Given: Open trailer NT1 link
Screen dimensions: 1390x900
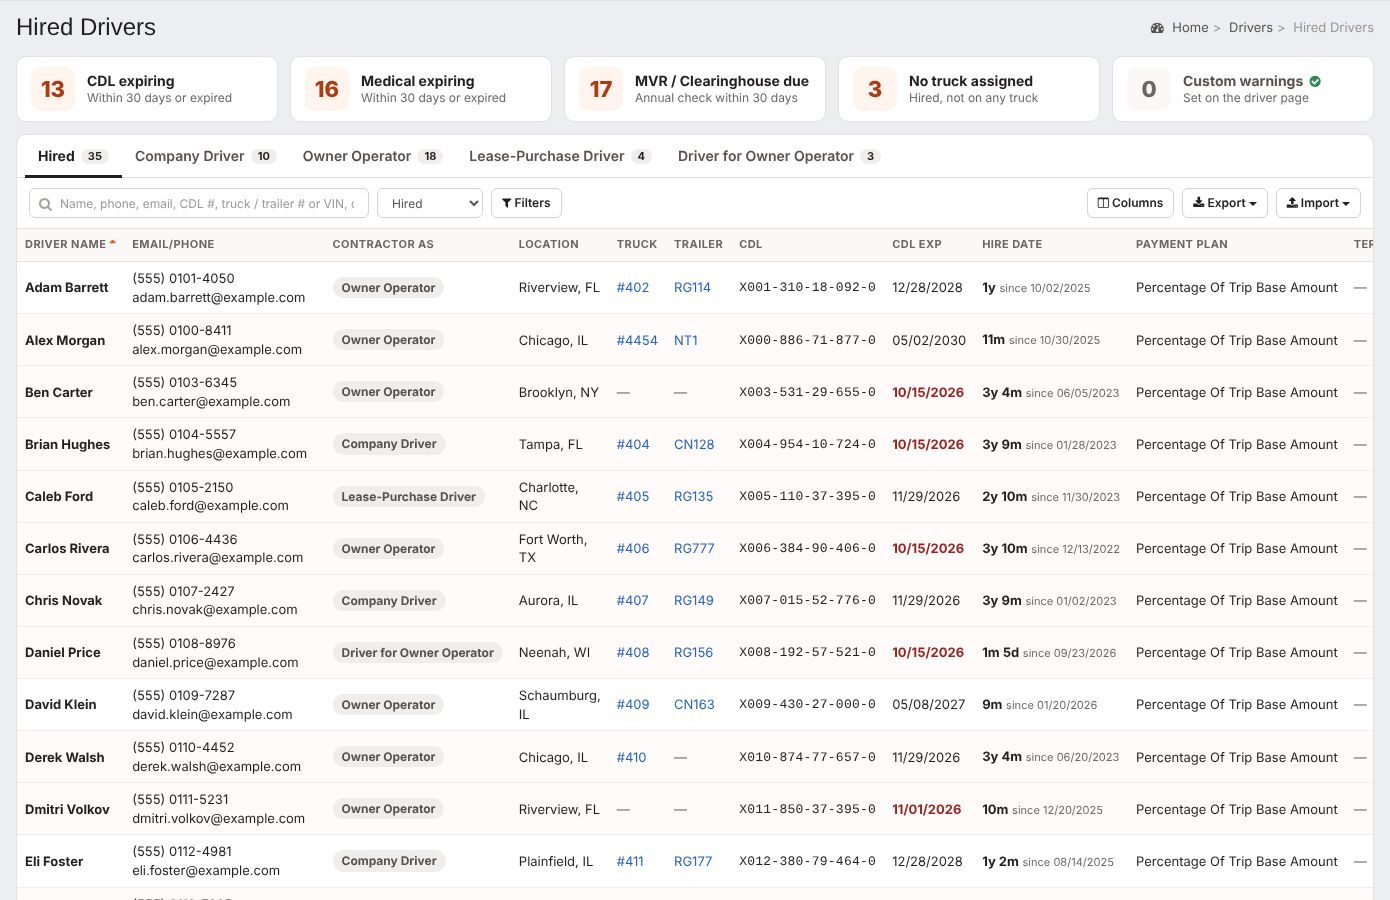Looking at the screenshot, I should [x=686, y=340].
